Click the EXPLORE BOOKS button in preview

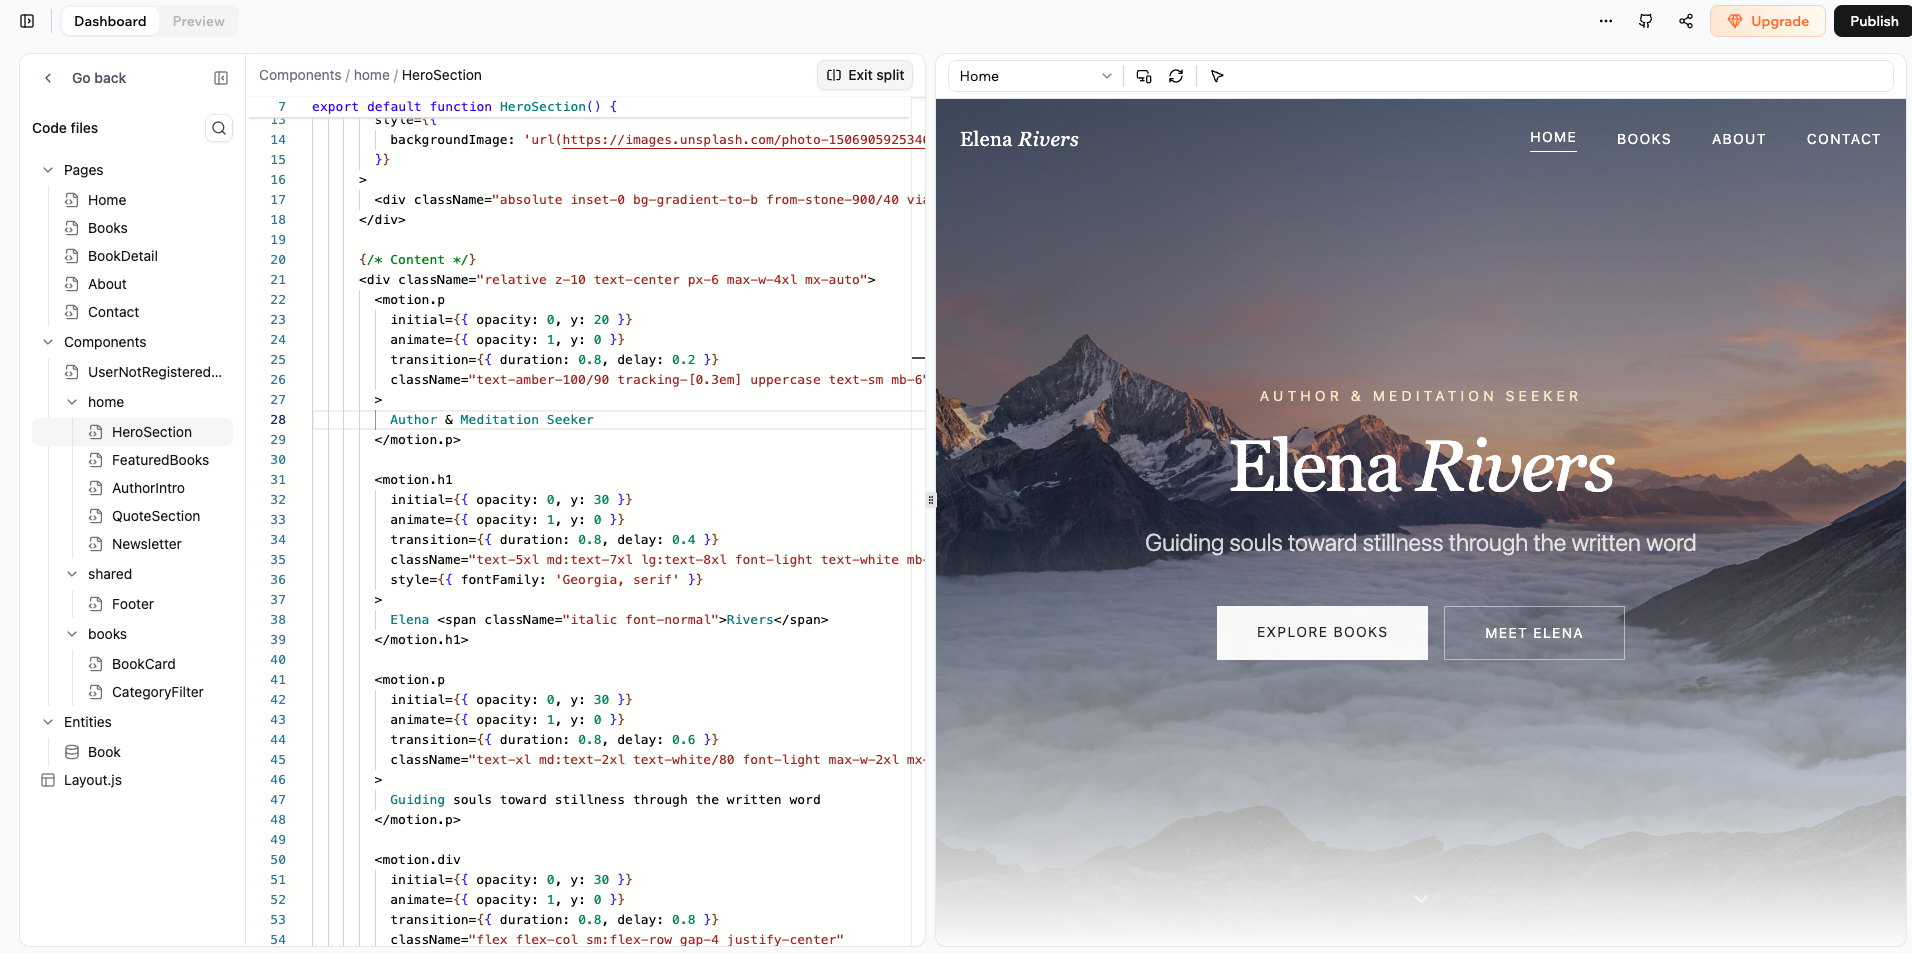click(x=1321, y=632)
